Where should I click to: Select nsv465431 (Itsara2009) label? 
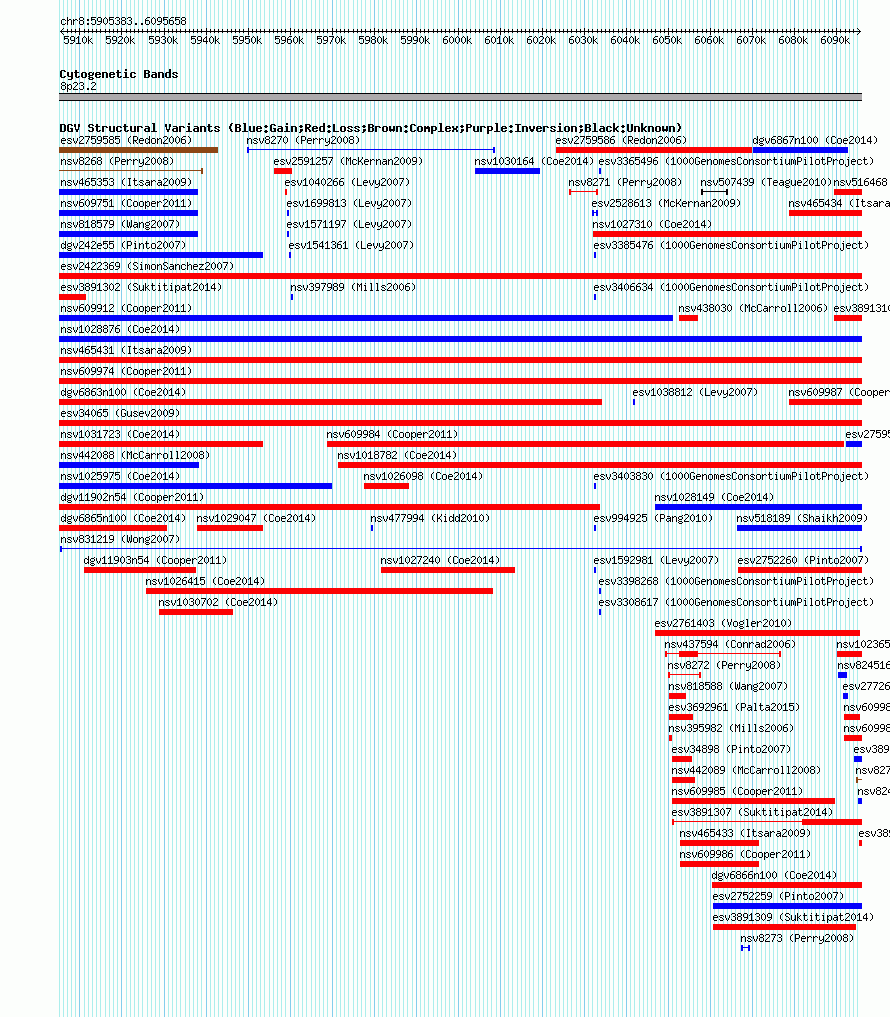[x=126, y=350]
